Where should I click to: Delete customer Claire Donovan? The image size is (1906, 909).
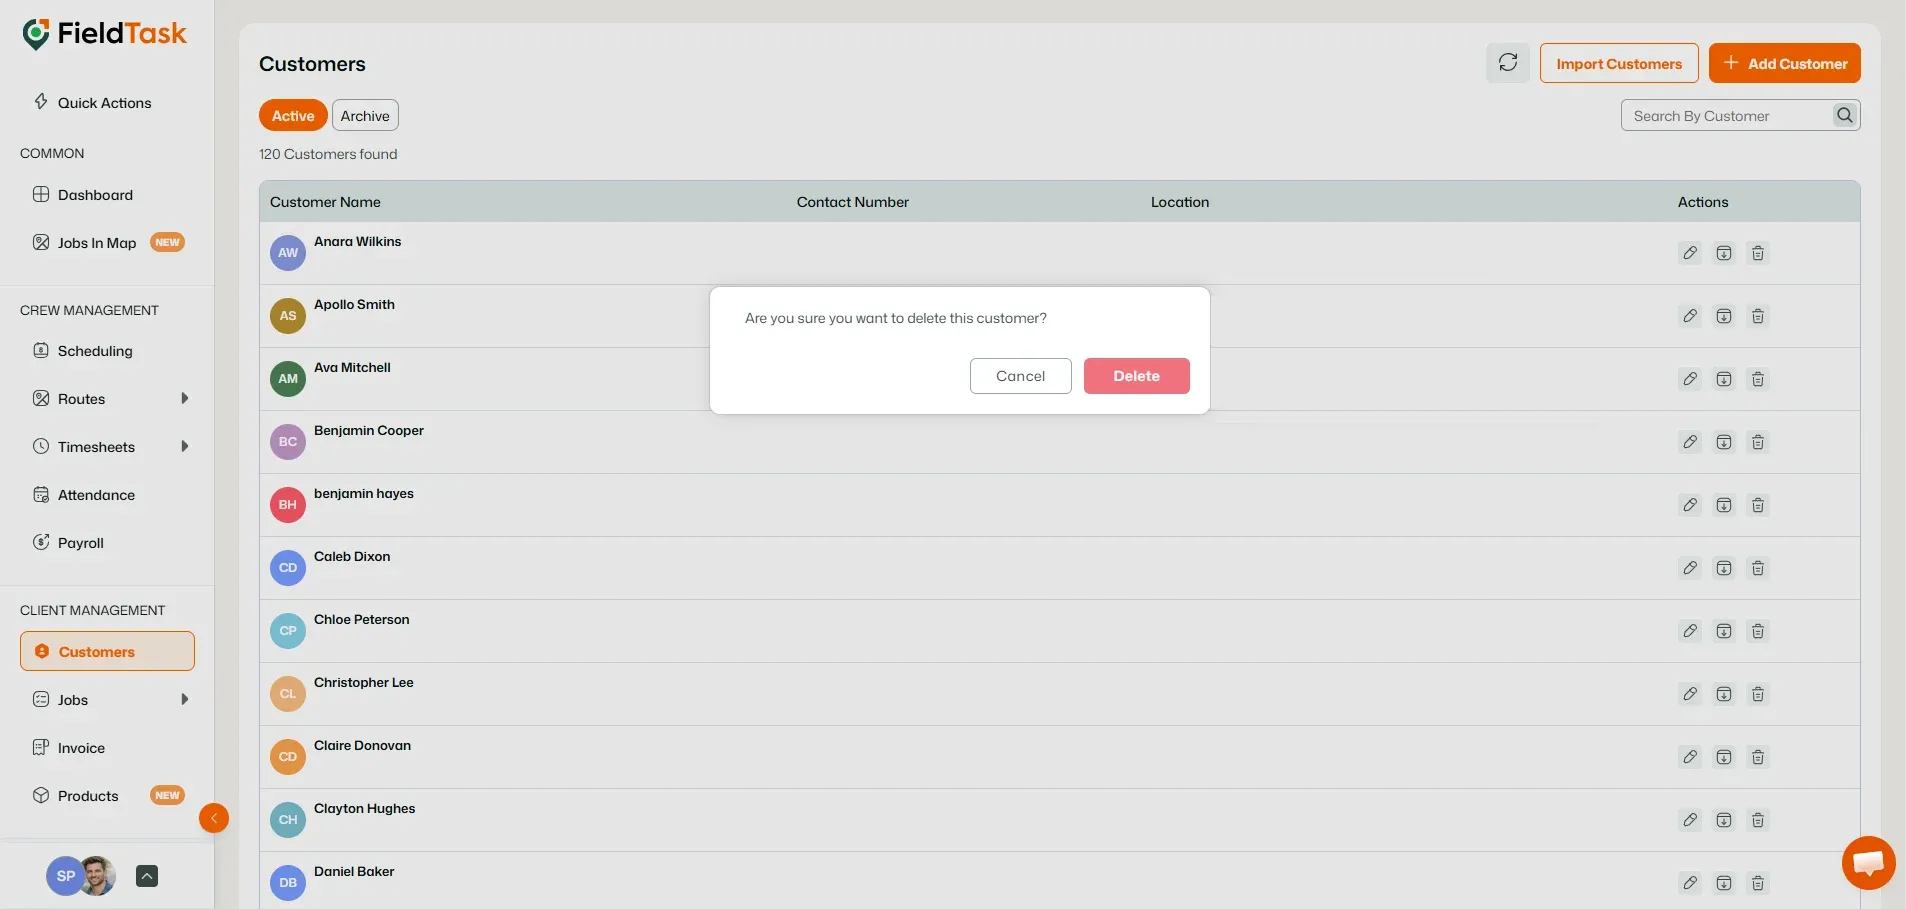pyautogui.click(x=1758, y=757)
